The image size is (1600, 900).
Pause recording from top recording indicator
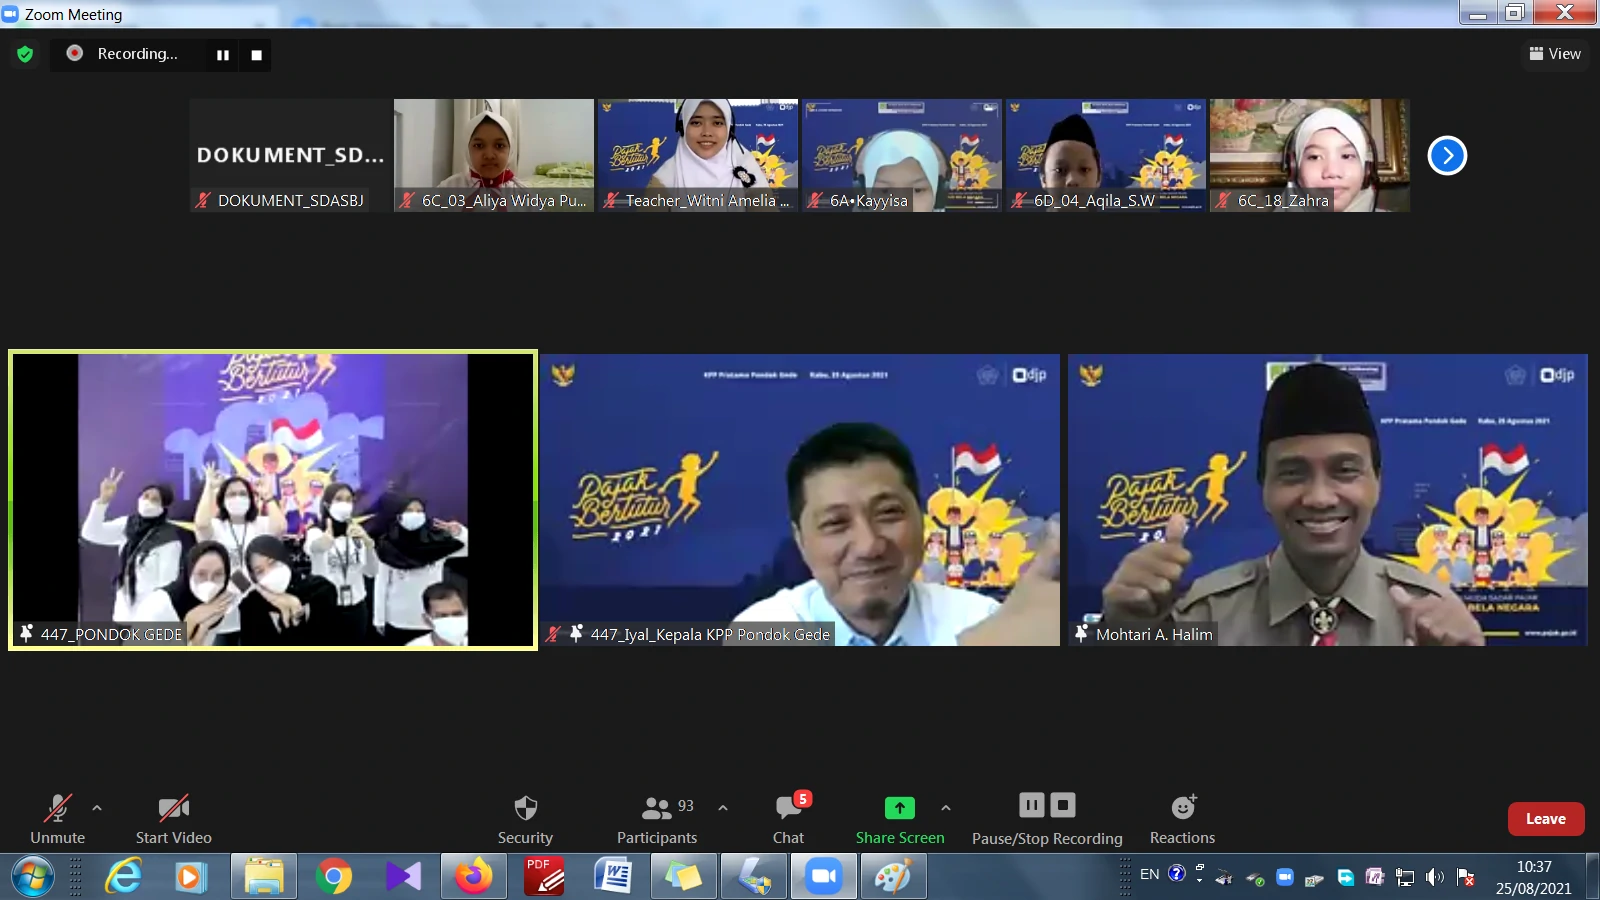223,55
